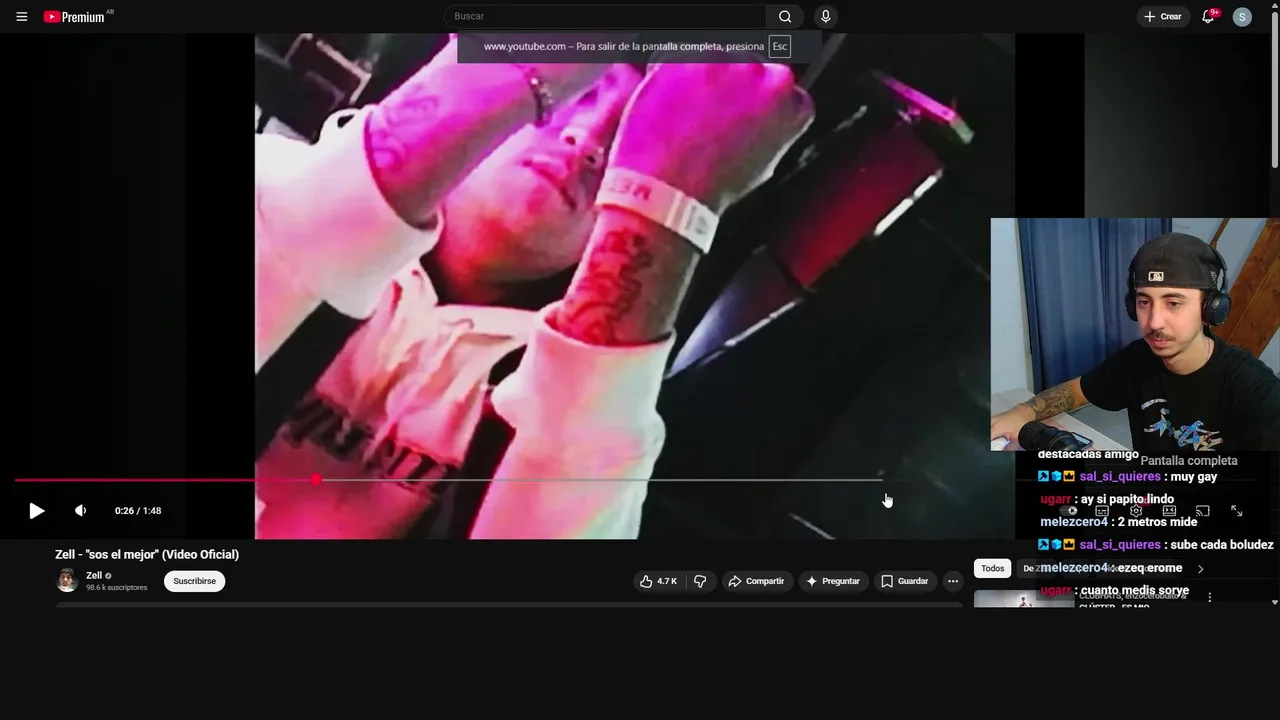This screenshot has height=720, width=1280.
Task: Click the 0:26 / 1:48 time display
Action: pos(138,511)
